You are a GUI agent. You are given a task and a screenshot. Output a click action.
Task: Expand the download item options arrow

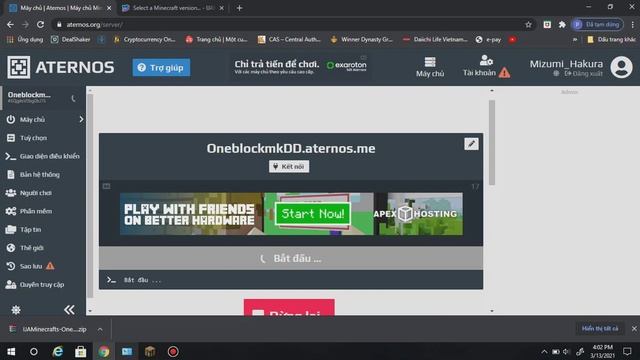coord(100,329)
